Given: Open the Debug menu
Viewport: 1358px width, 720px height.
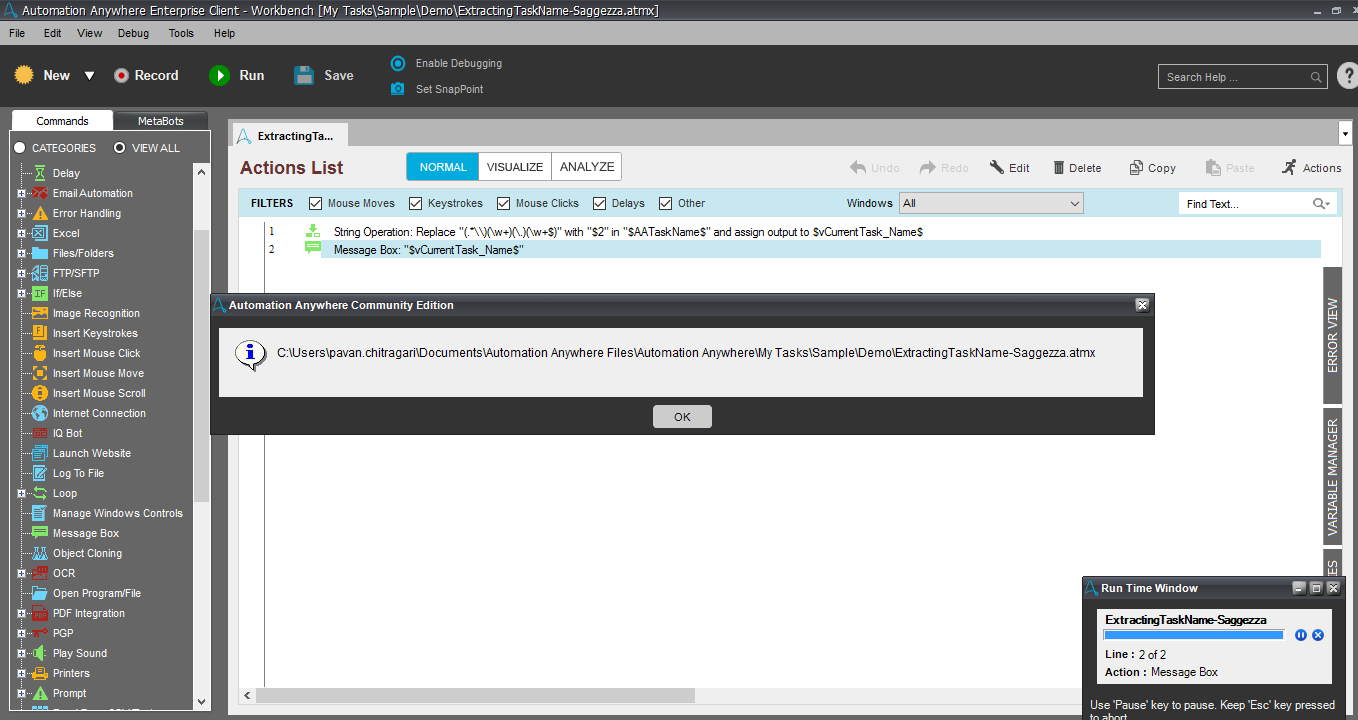Looking at the screenshot, I should [x=133, y=33].
